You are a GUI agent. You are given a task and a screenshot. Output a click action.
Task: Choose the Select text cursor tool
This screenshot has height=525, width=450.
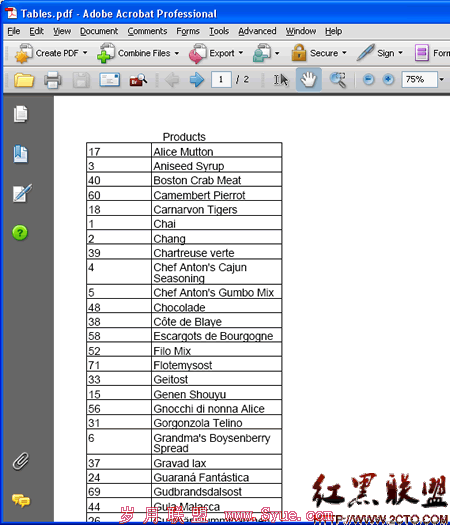pos(281,80)
